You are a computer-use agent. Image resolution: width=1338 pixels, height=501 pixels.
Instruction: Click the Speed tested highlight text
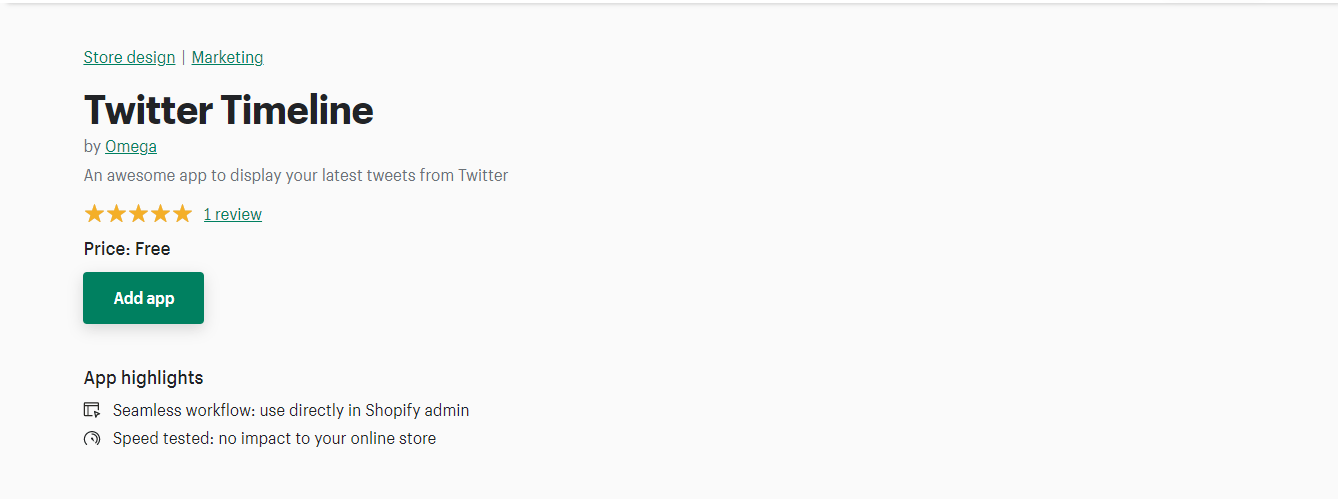[x=274, y=438]
